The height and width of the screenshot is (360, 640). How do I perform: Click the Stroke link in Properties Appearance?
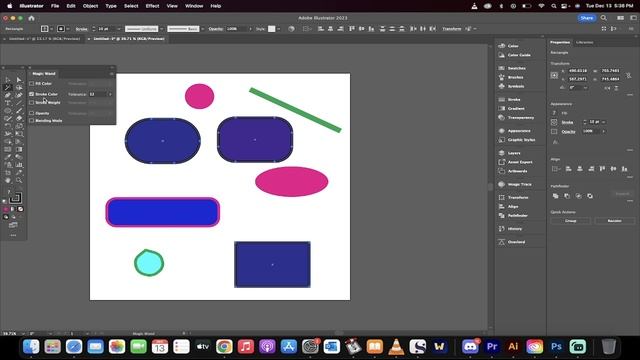tap(567, 122)
